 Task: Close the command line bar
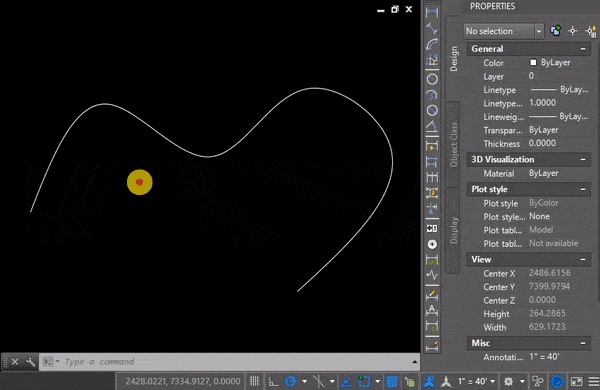tap(15, 362)
